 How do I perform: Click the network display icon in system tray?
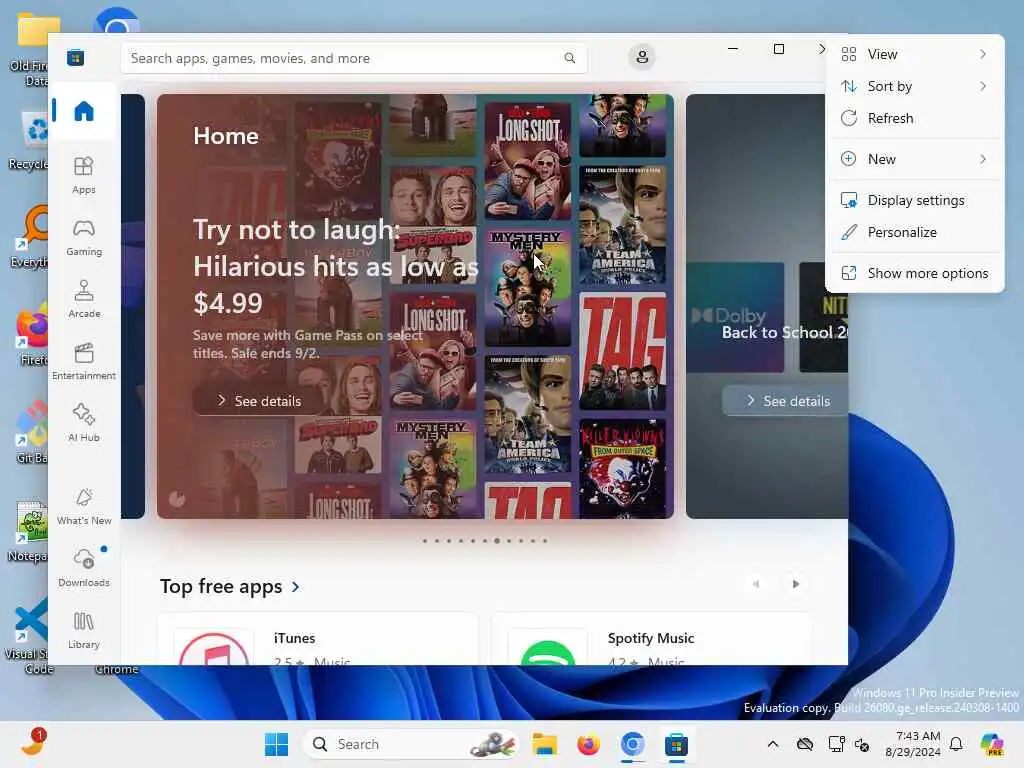836,744
